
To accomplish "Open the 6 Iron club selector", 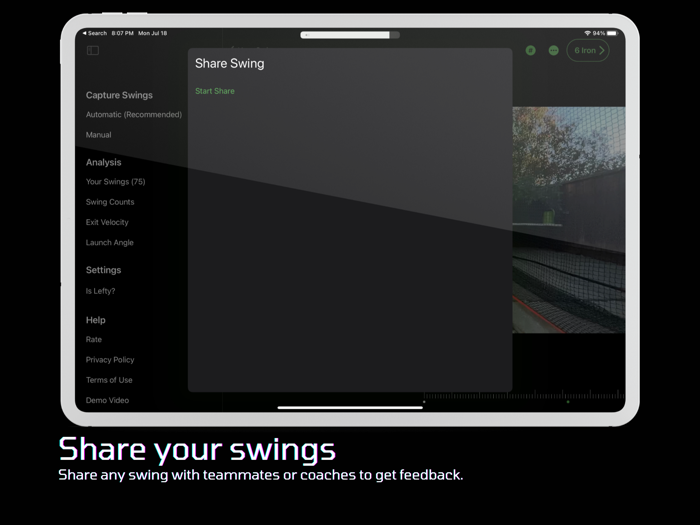I will 588,50.
